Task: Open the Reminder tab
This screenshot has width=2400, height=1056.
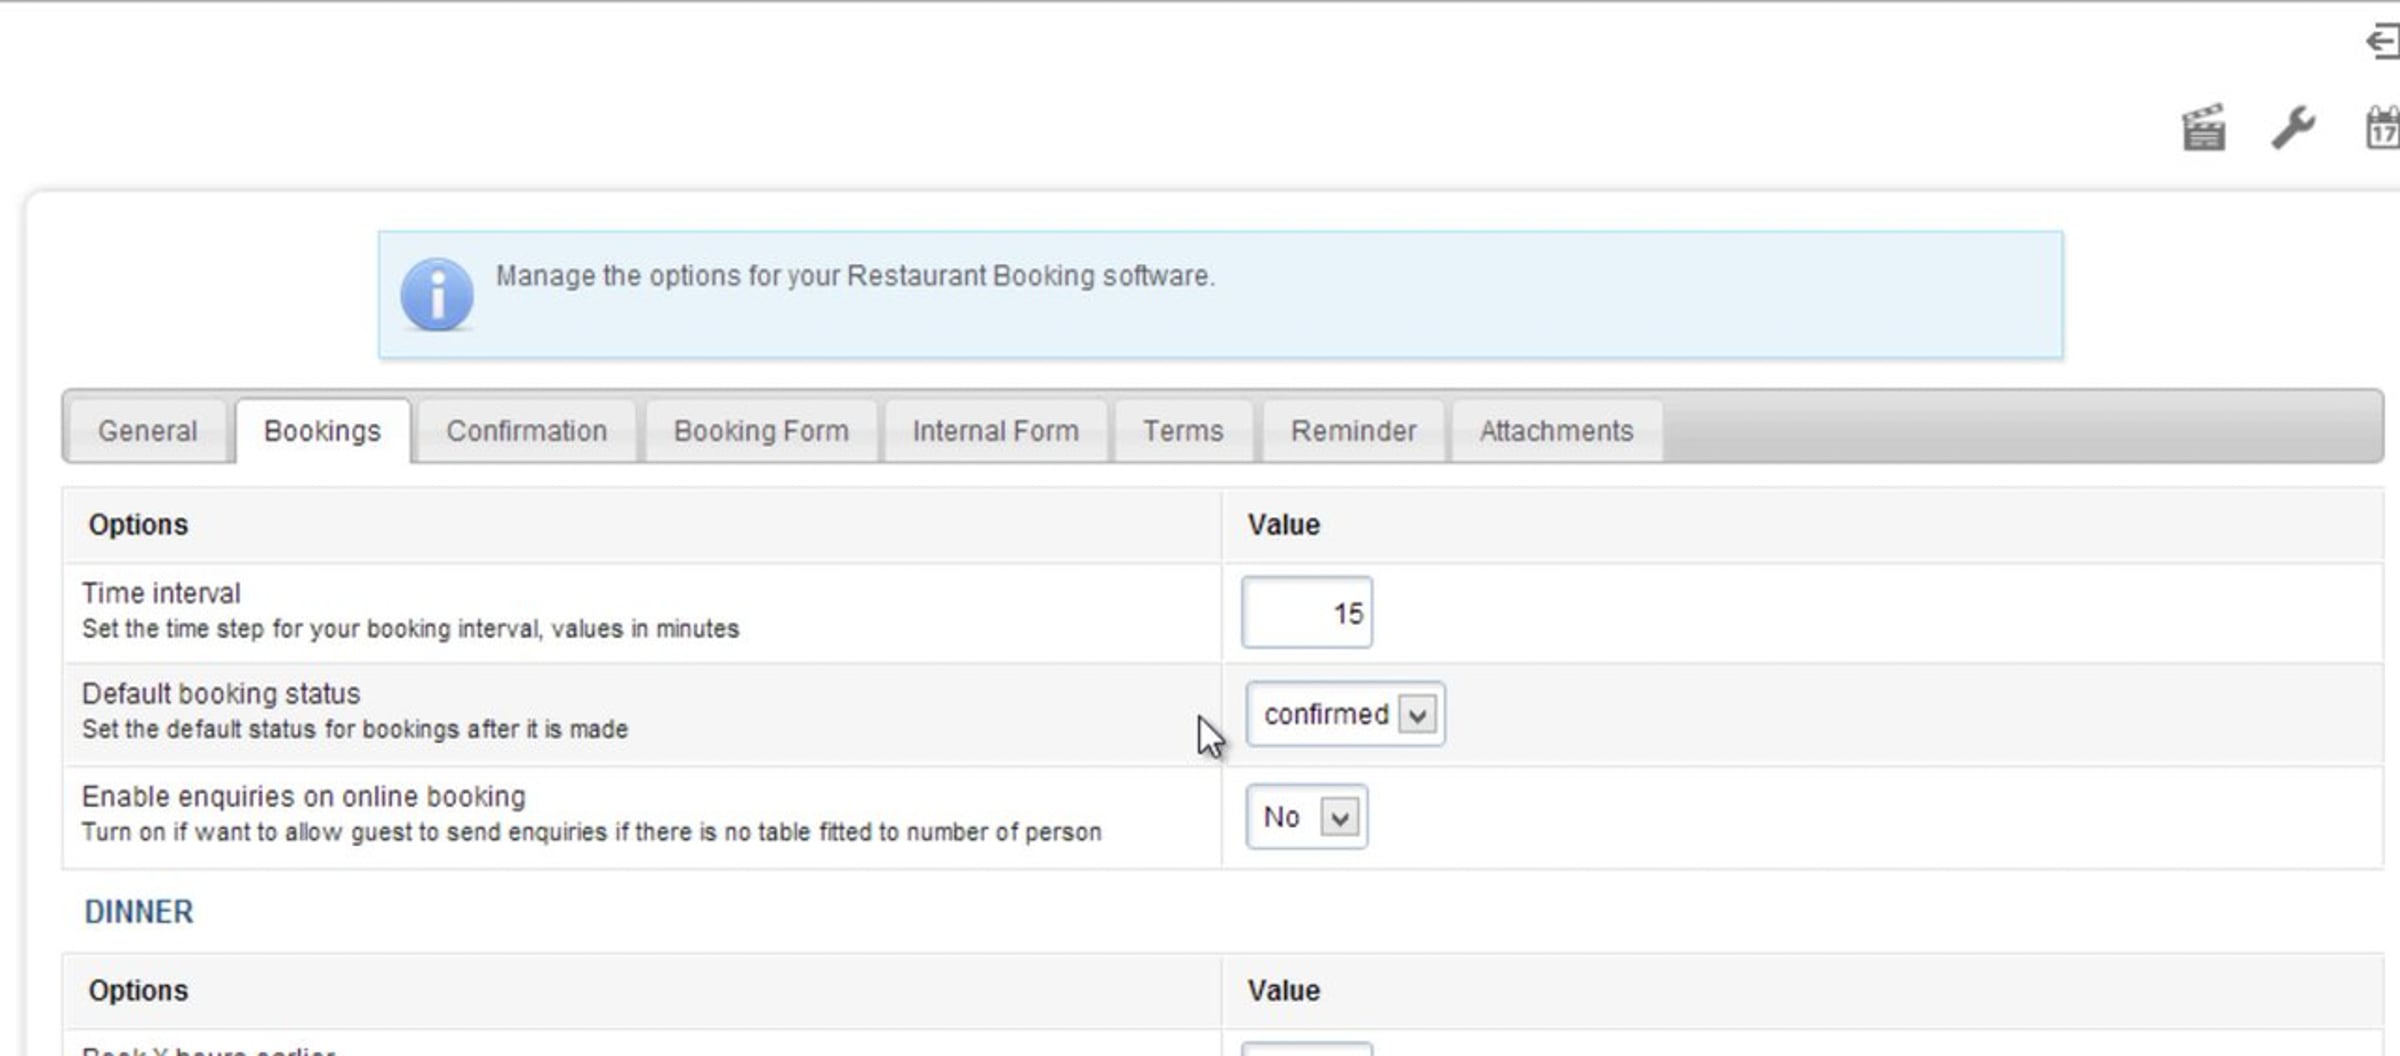Action: click(1353, 431)
